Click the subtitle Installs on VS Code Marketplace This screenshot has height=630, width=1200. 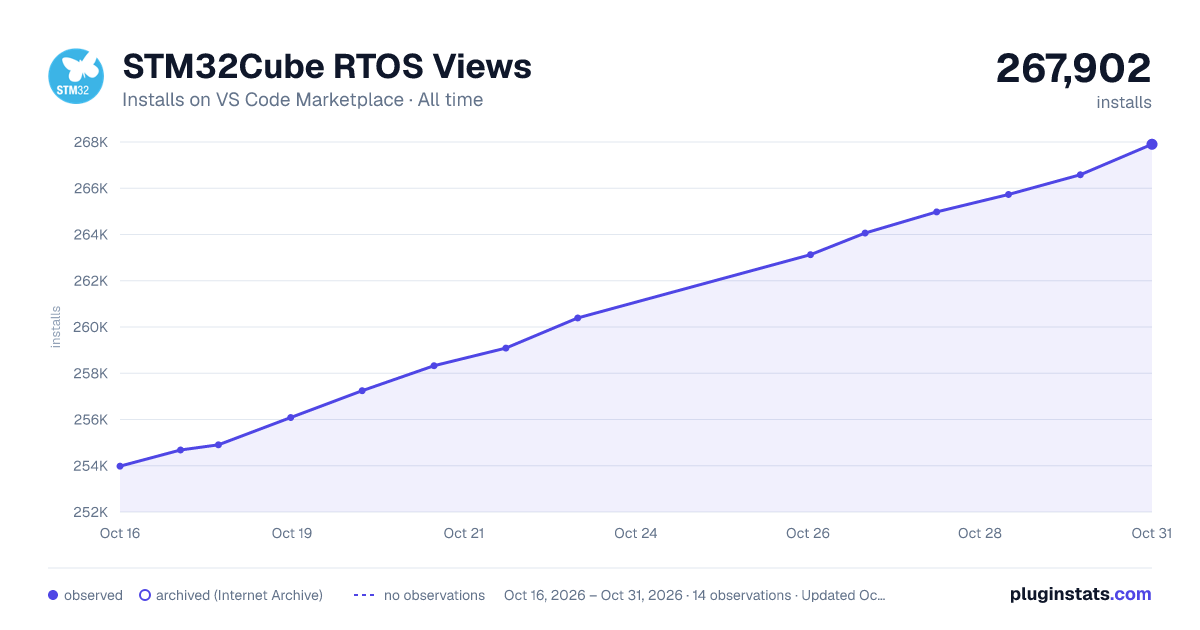click(262, 100)
